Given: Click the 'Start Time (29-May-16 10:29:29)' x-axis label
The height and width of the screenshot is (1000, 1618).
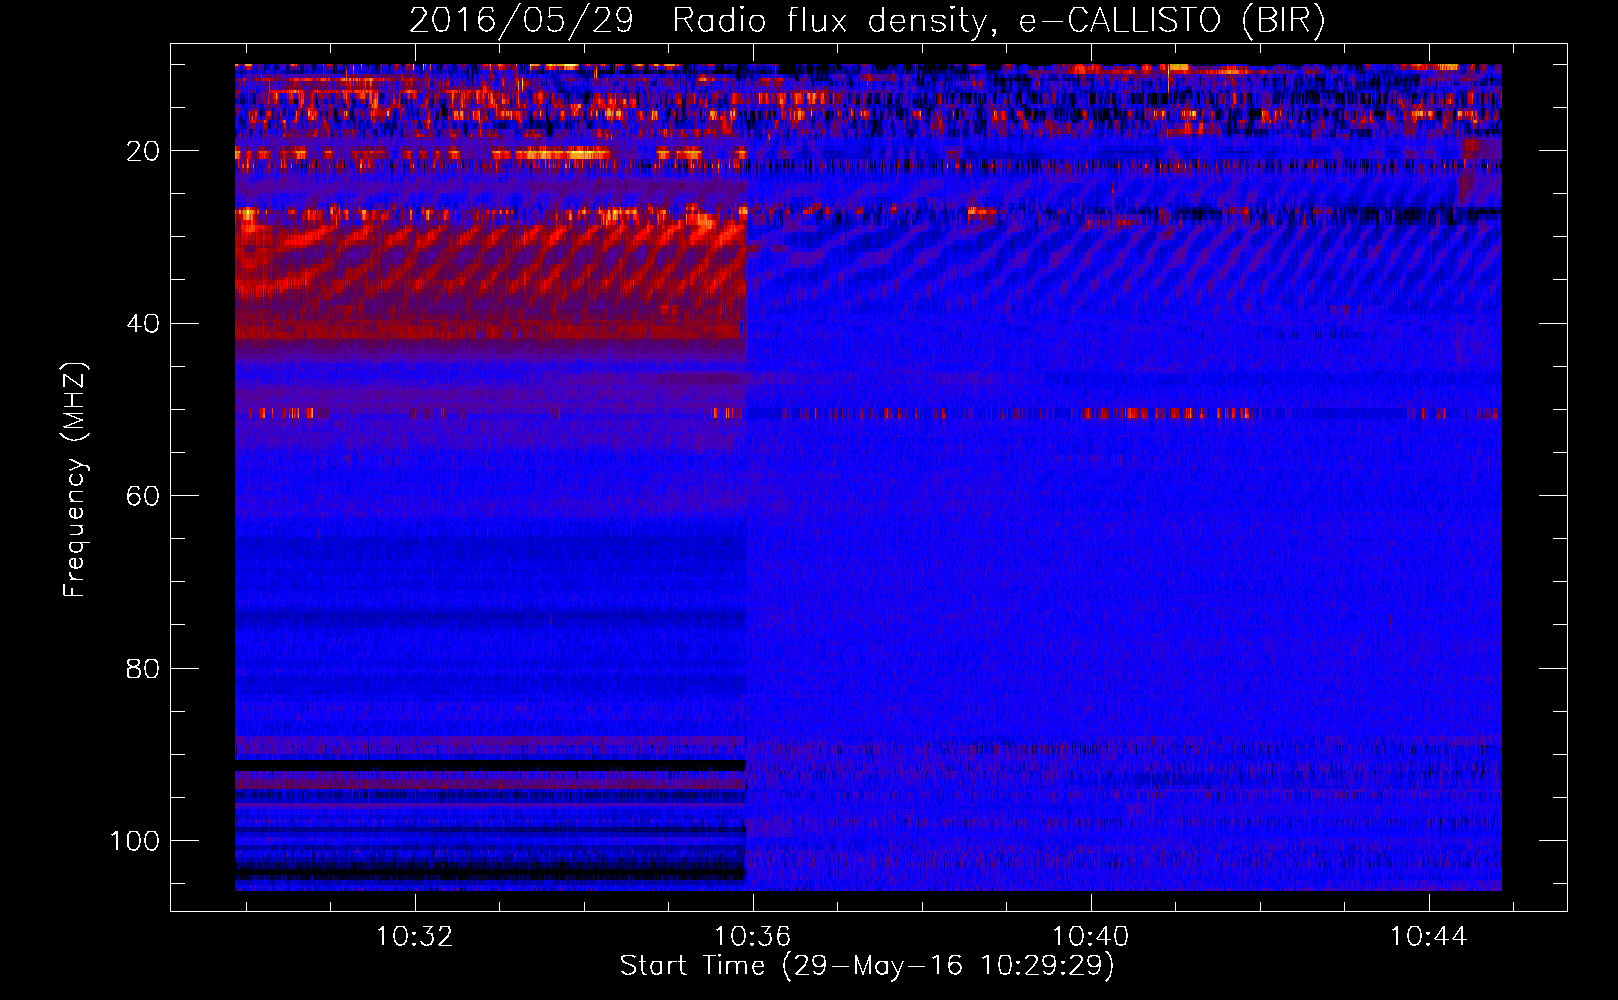Looking at the screenshot, I should tap(867, 966).
